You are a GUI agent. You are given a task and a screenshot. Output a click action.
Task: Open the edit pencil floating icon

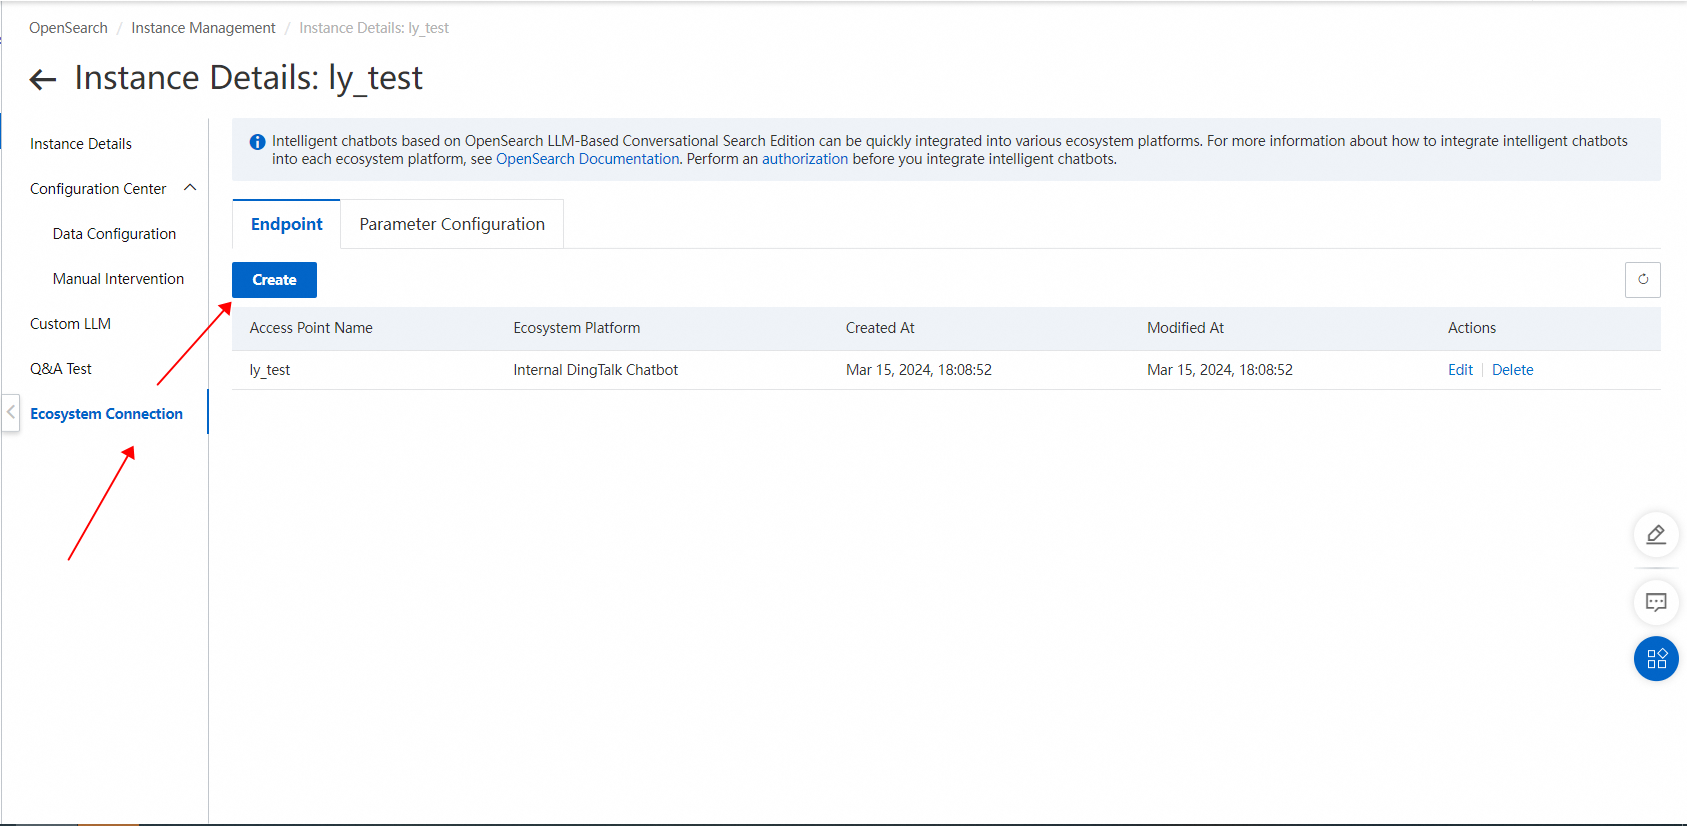click(1656, 535)
